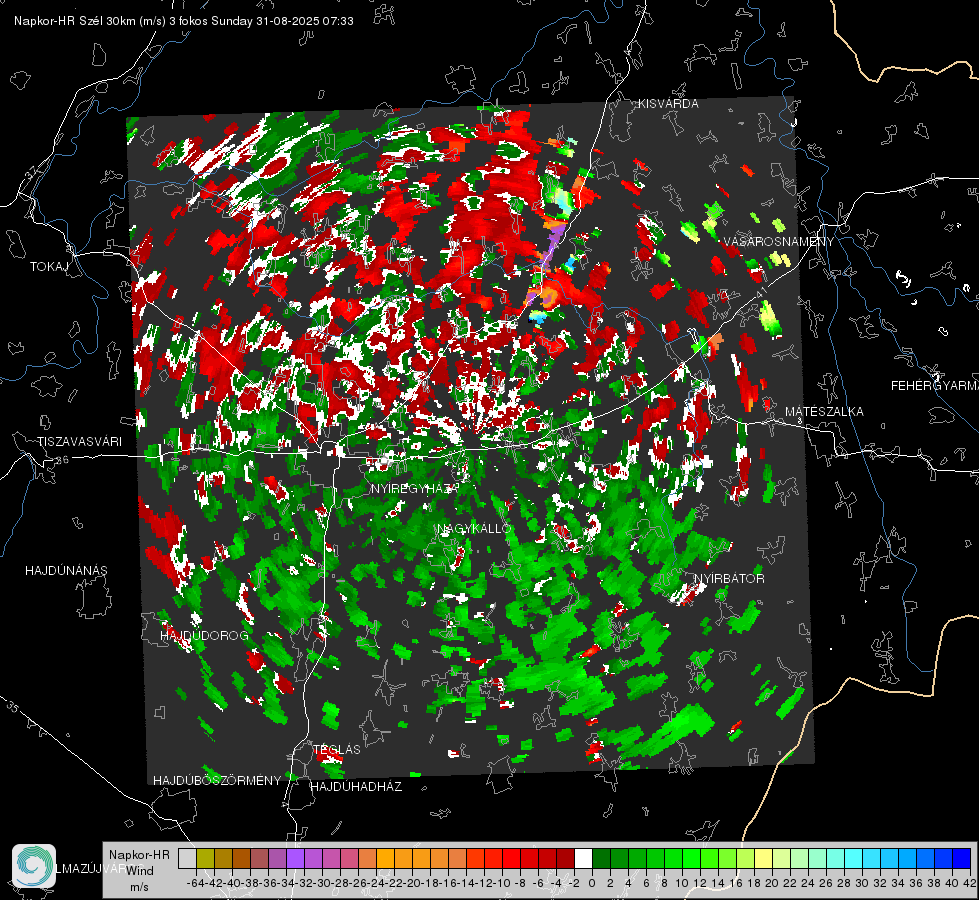Screen dimensions: 979x900
Task: Click the NAGYKÁLLÓ town label
Action: pyautogui.click(x=475, y=528)
